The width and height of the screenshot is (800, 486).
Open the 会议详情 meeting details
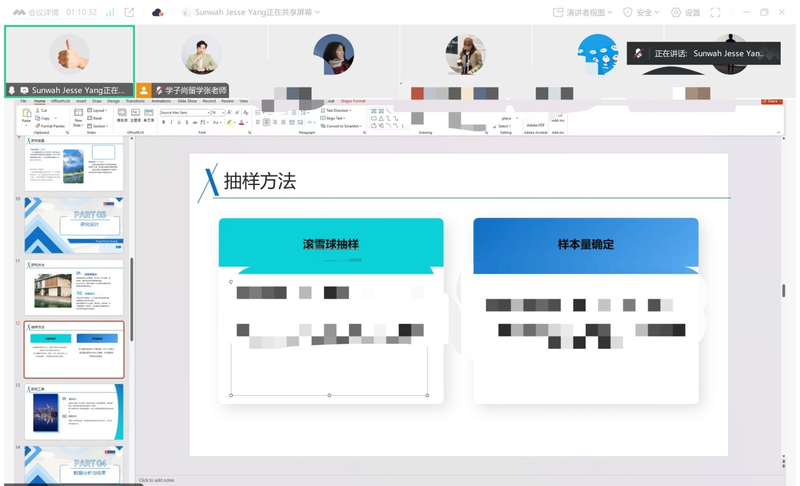tap(36, 12)
